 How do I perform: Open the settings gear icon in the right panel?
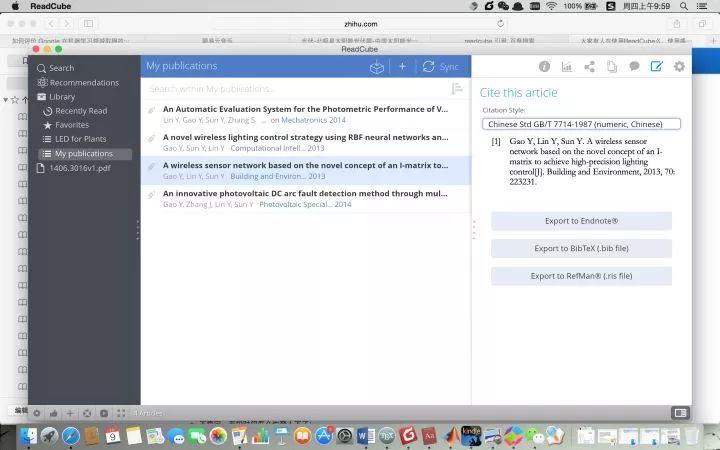679,67
